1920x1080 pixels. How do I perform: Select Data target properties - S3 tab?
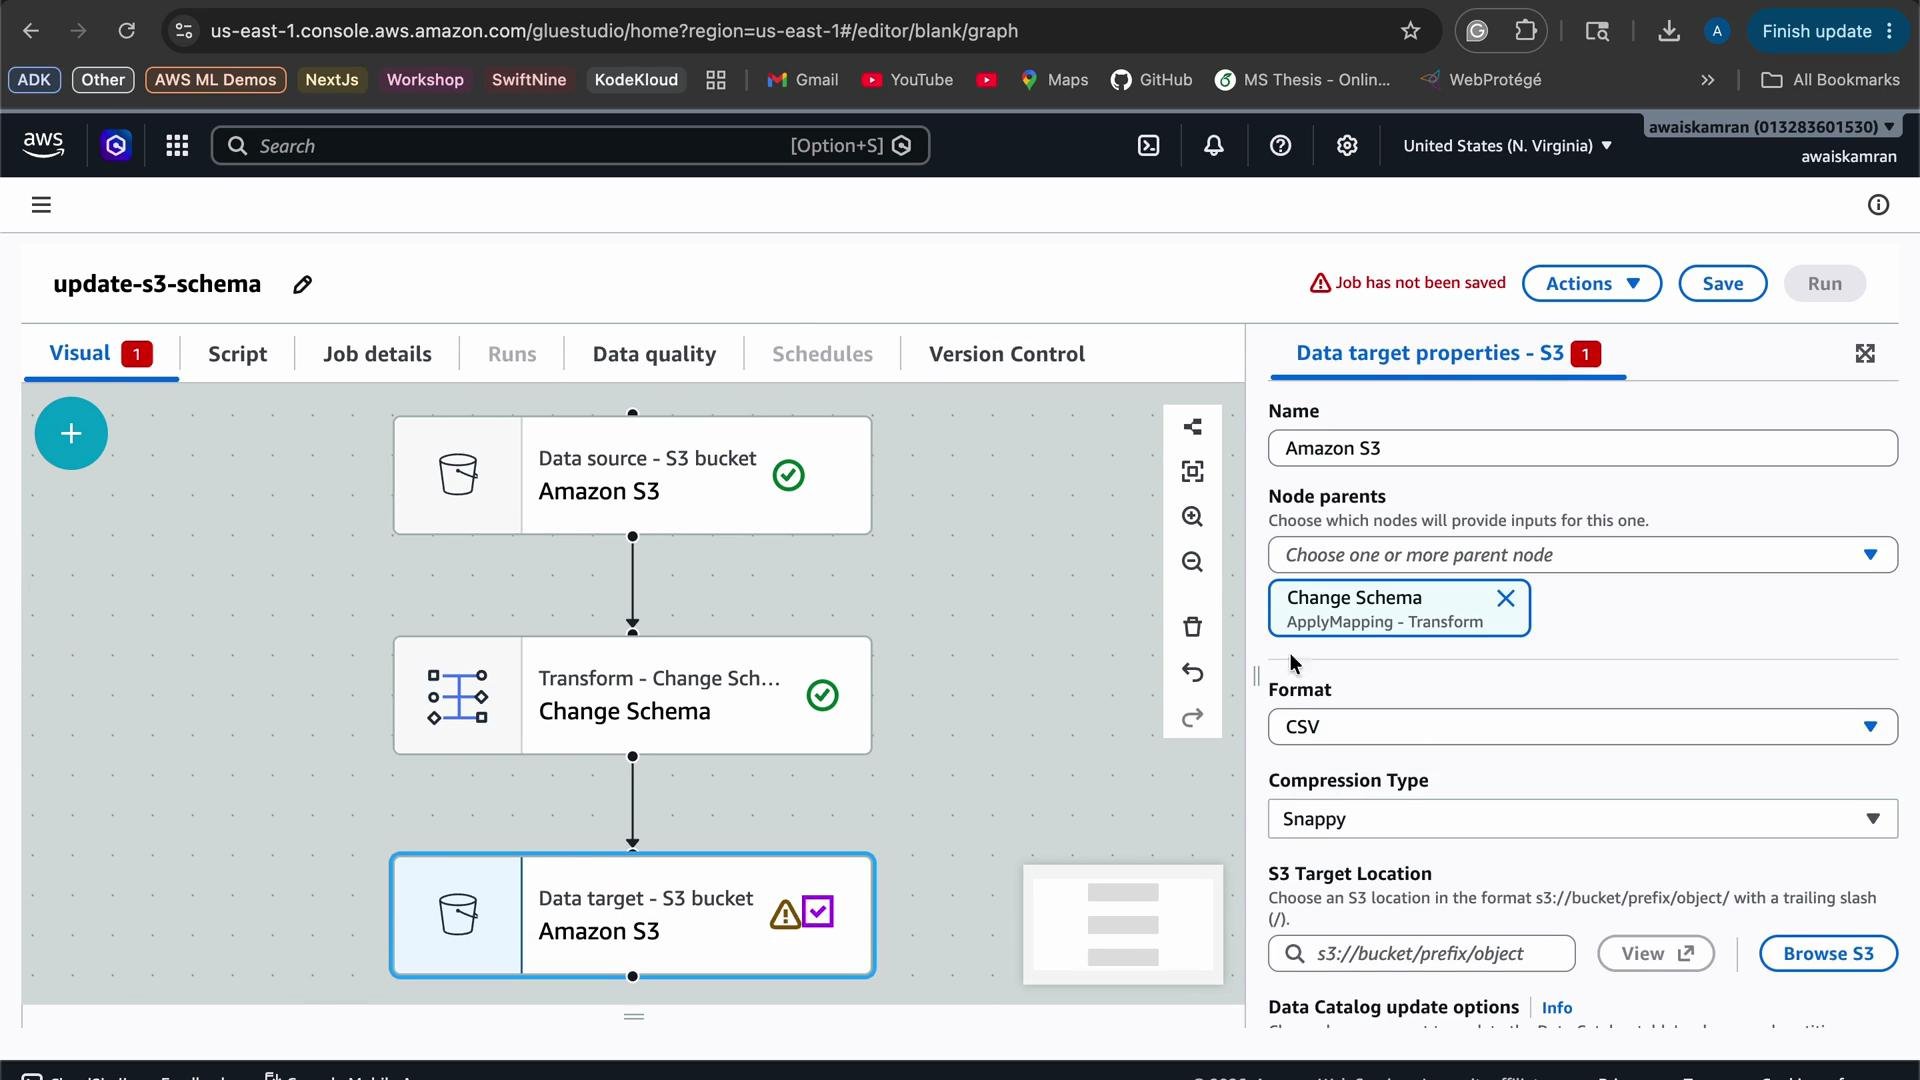(1448, 354)
